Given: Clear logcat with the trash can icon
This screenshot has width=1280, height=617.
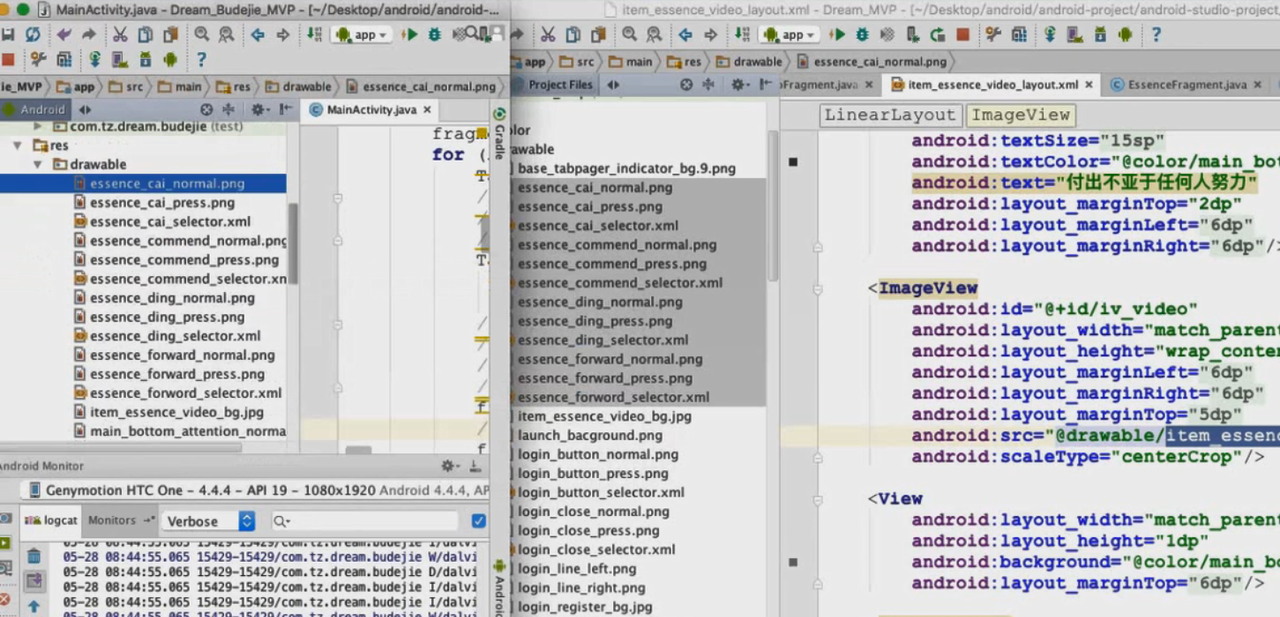Looking at the screenshot, I should (33, 556).
